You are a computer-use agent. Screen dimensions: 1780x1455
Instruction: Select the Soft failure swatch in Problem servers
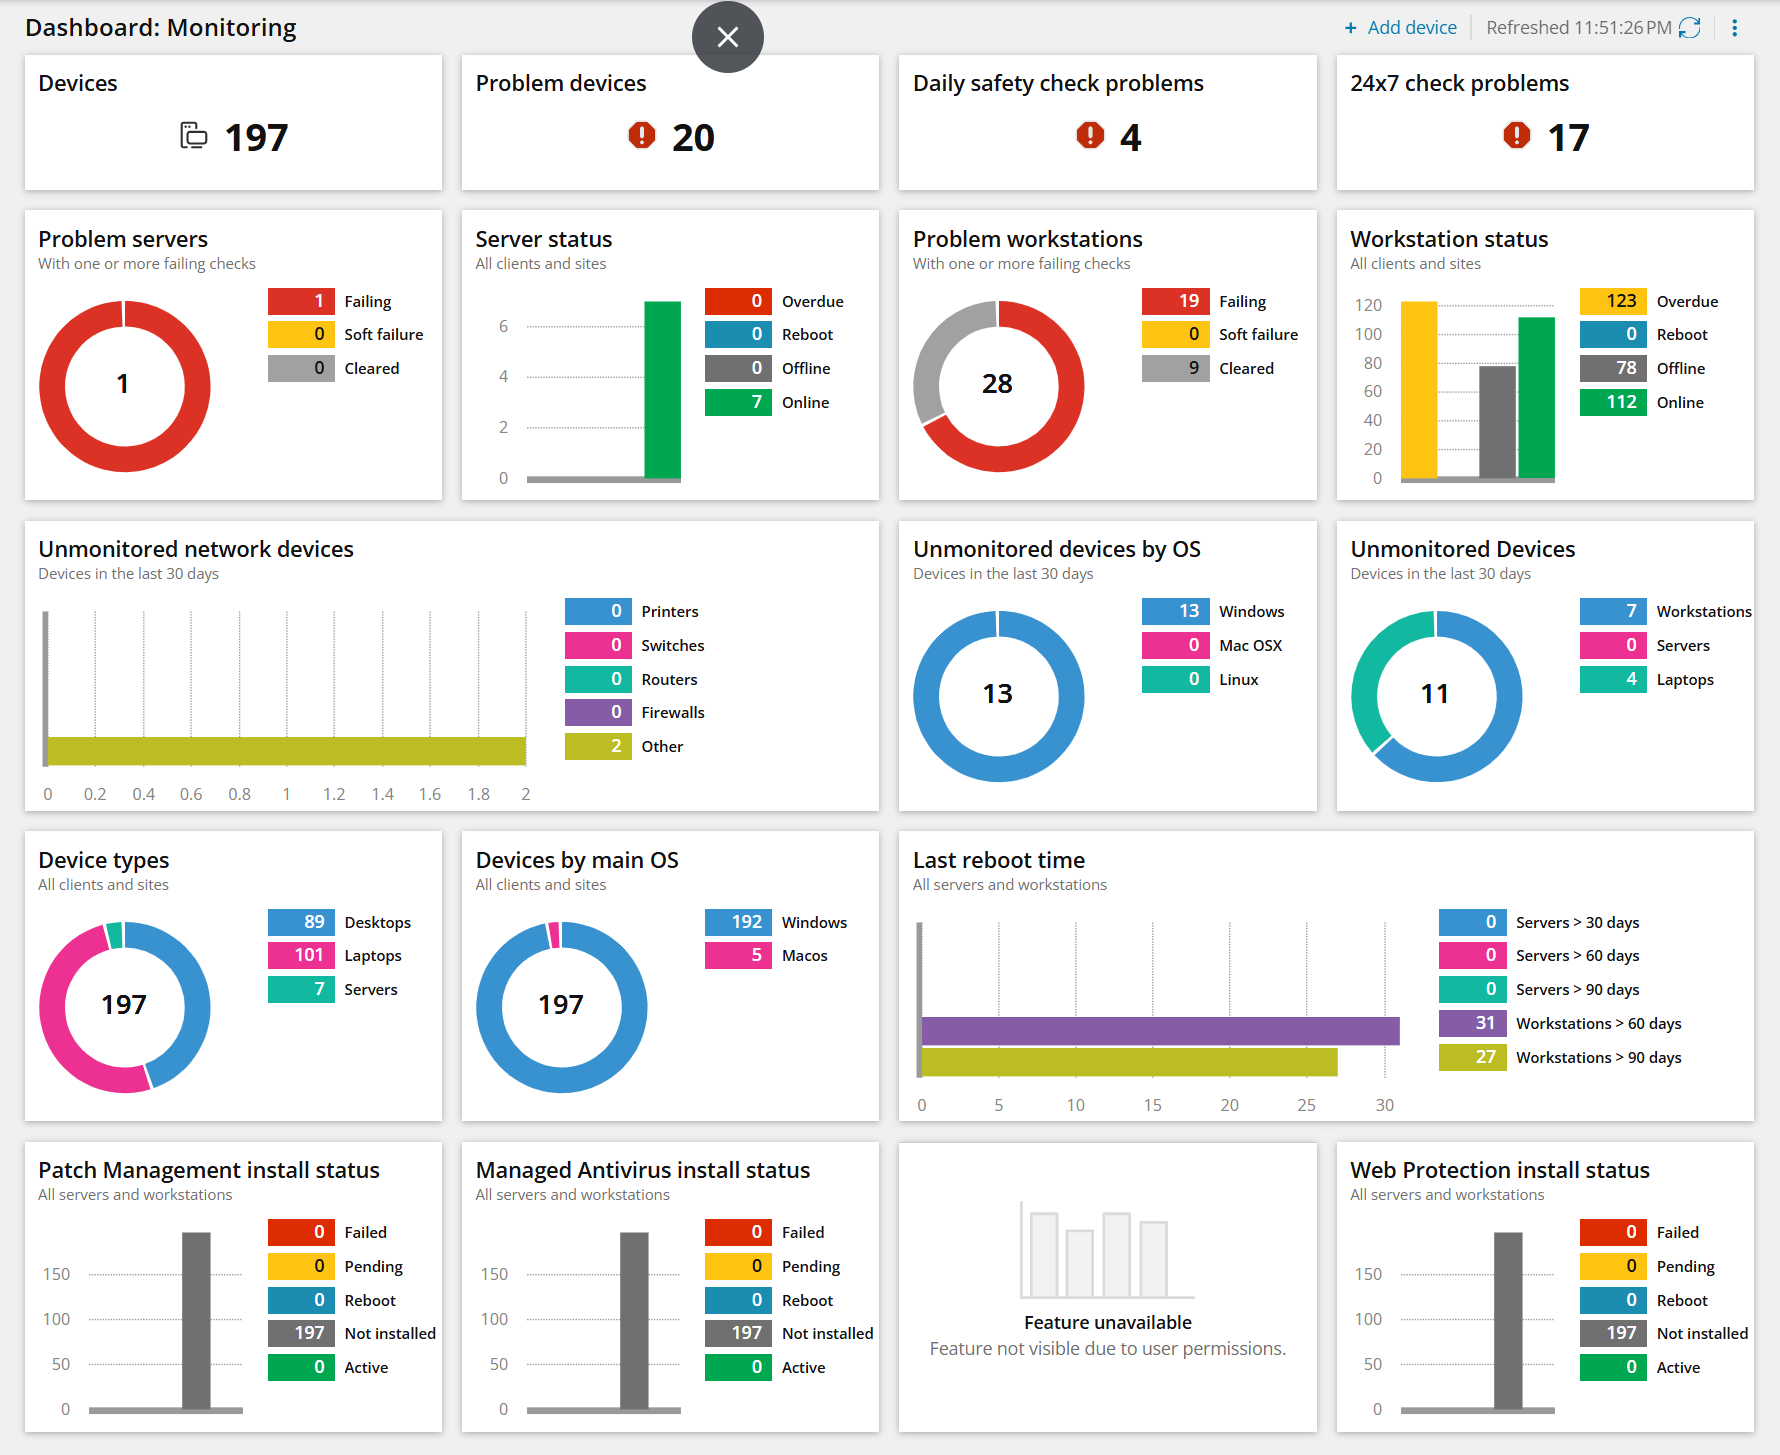[x=301, y=334]
